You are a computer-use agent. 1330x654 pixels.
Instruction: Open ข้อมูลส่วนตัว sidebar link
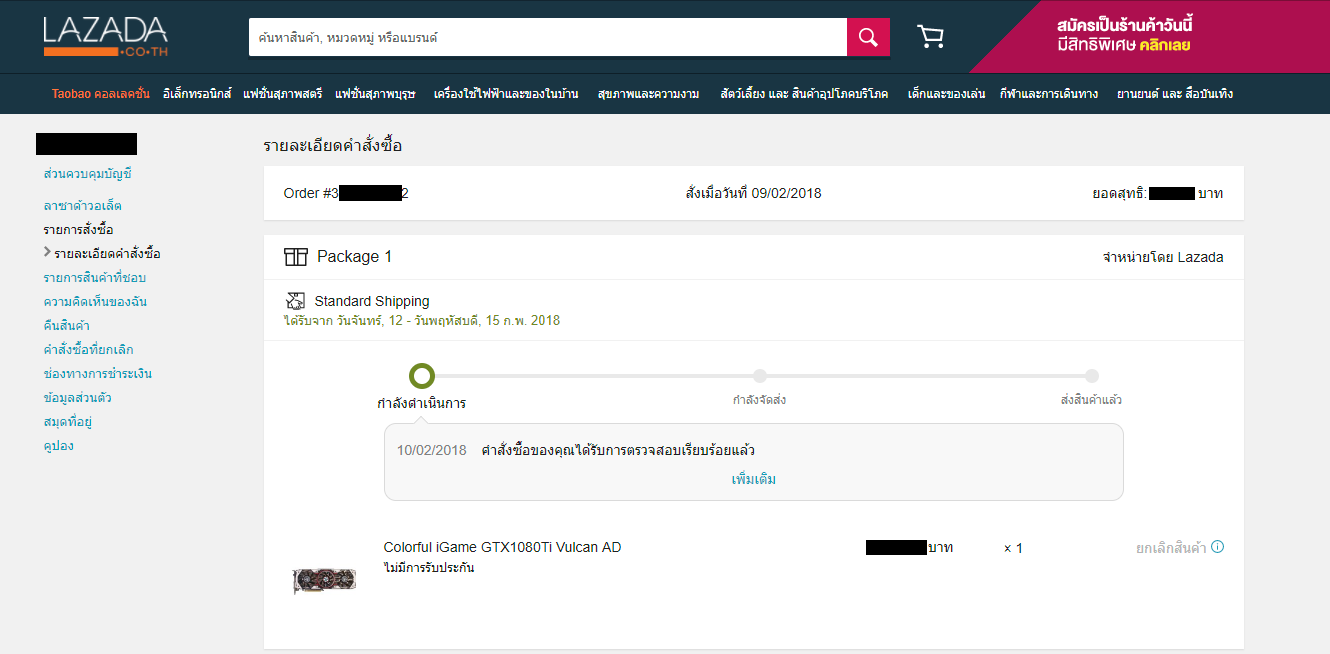(x=77, y=398)
